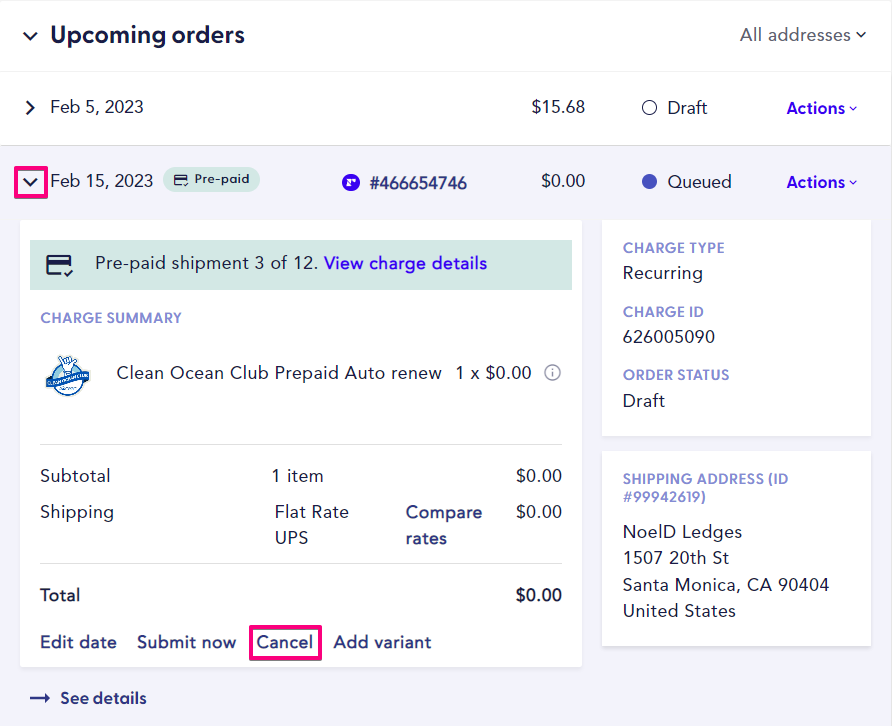Screen dimensions: 892x726
Task: Cancel the Feb 15 pre-paid order
Action: [284, 642]
